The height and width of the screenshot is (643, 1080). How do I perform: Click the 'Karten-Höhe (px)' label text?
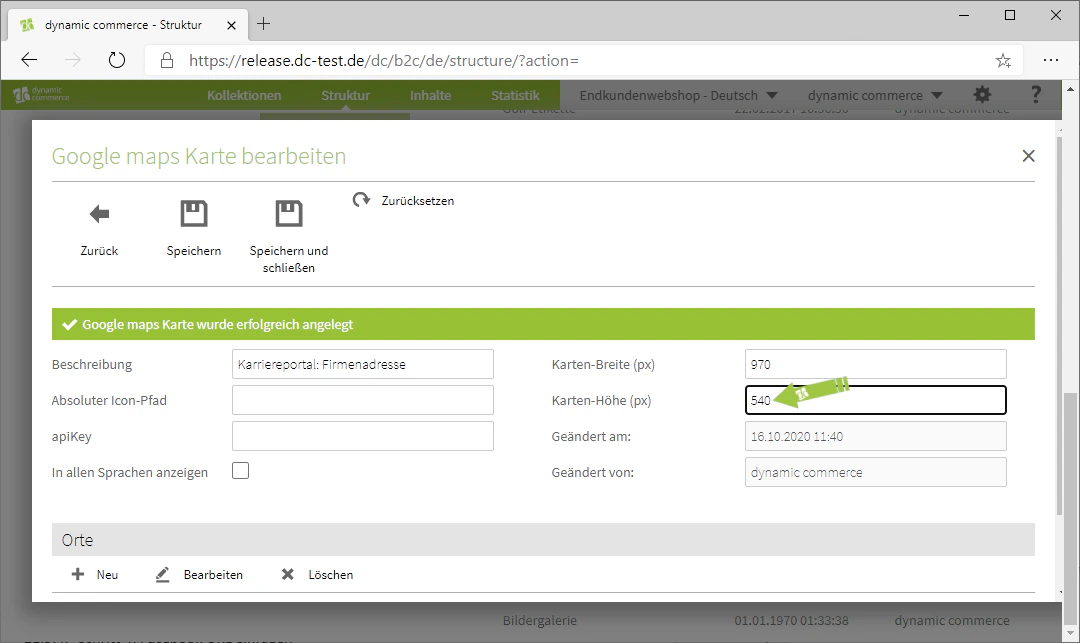pyautogui.click(x=601, y=401)
